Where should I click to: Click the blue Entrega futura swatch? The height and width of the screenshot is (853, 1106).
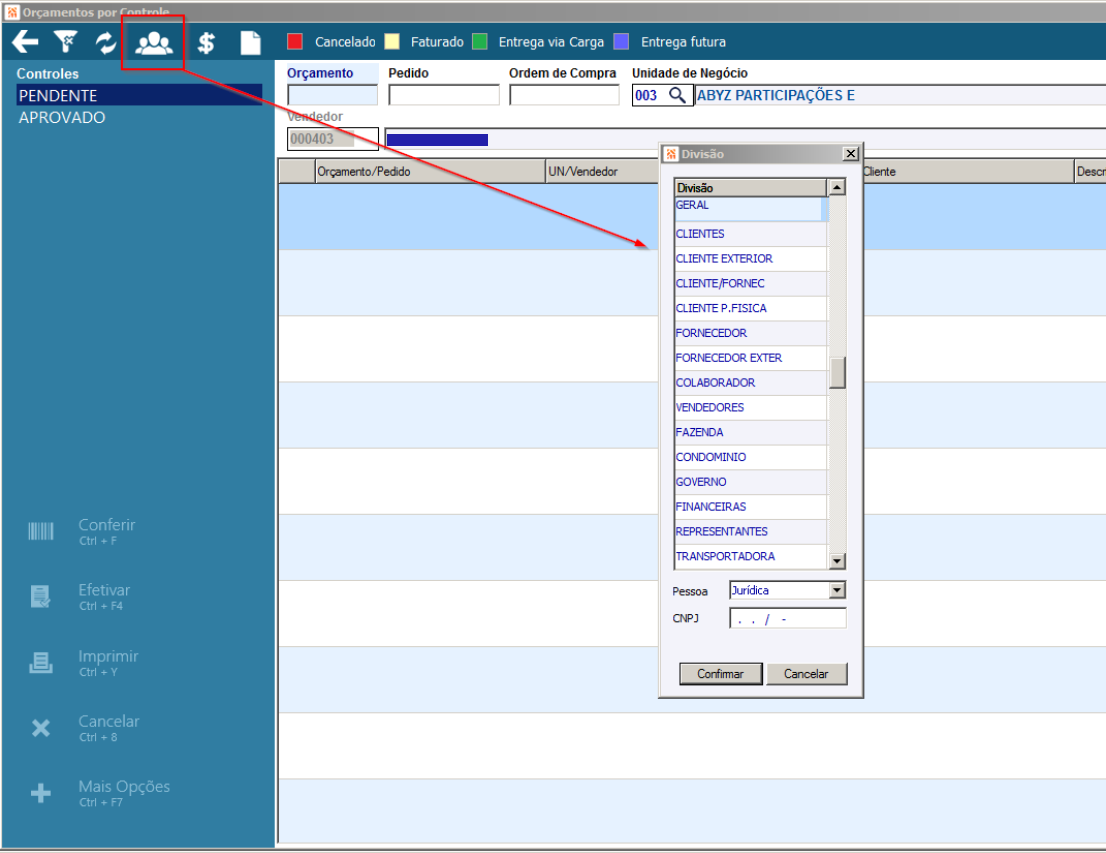pyautogui.click(x=621, y=42)
